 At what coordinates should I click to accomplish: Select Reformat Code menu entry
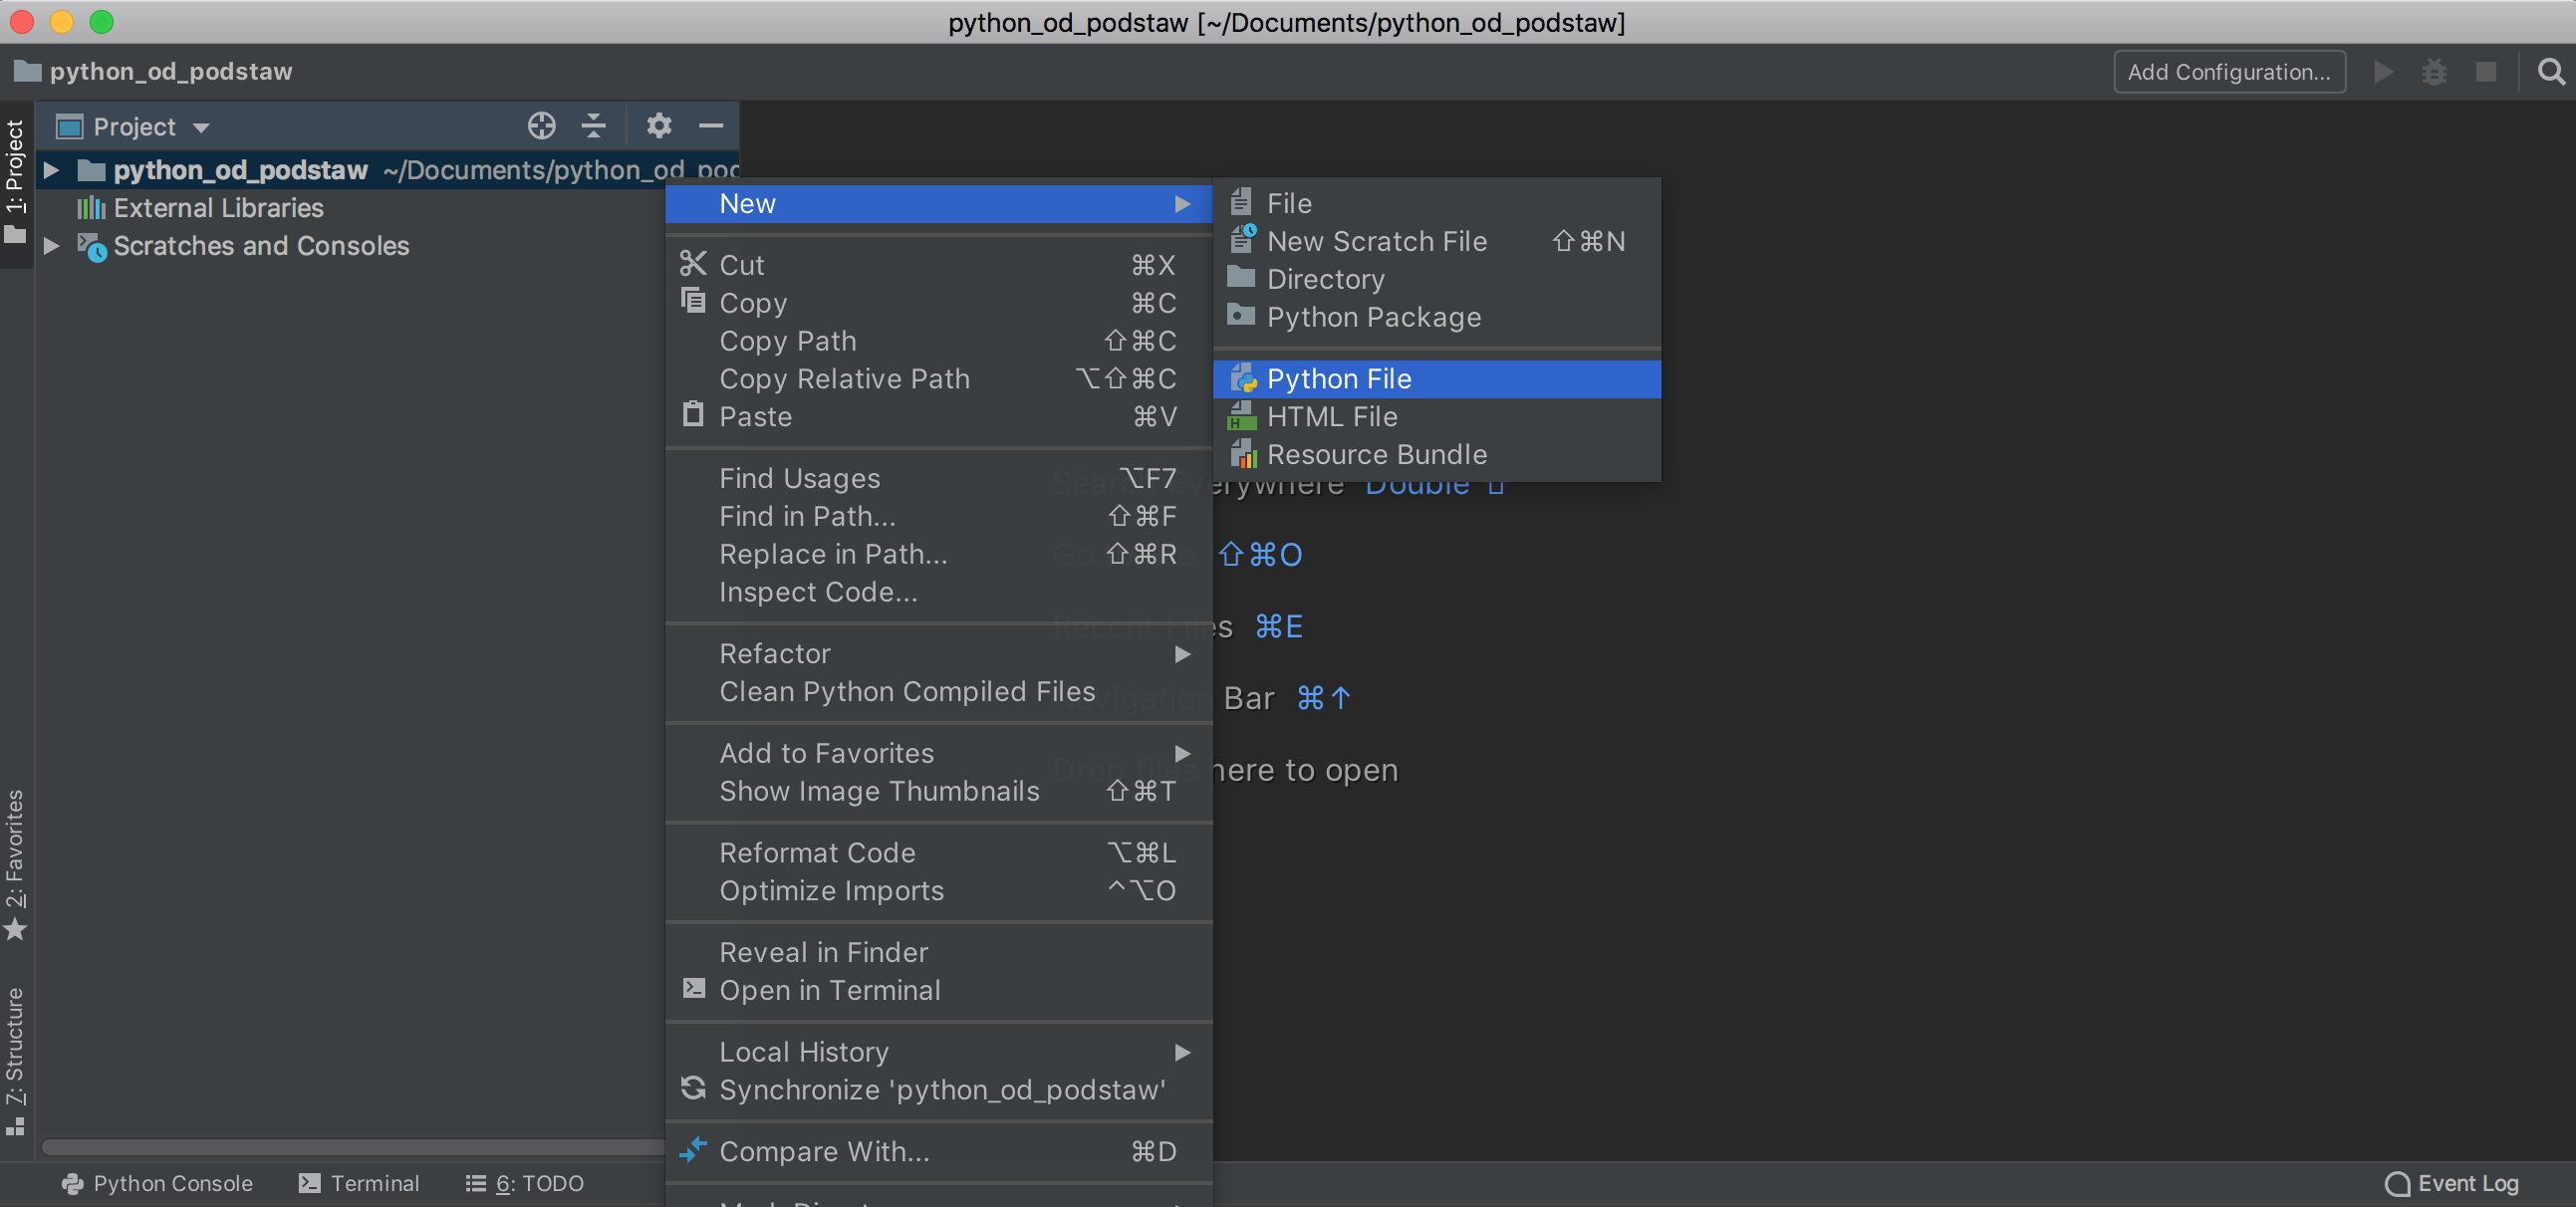pyautogui.click(x=939, y=852)
